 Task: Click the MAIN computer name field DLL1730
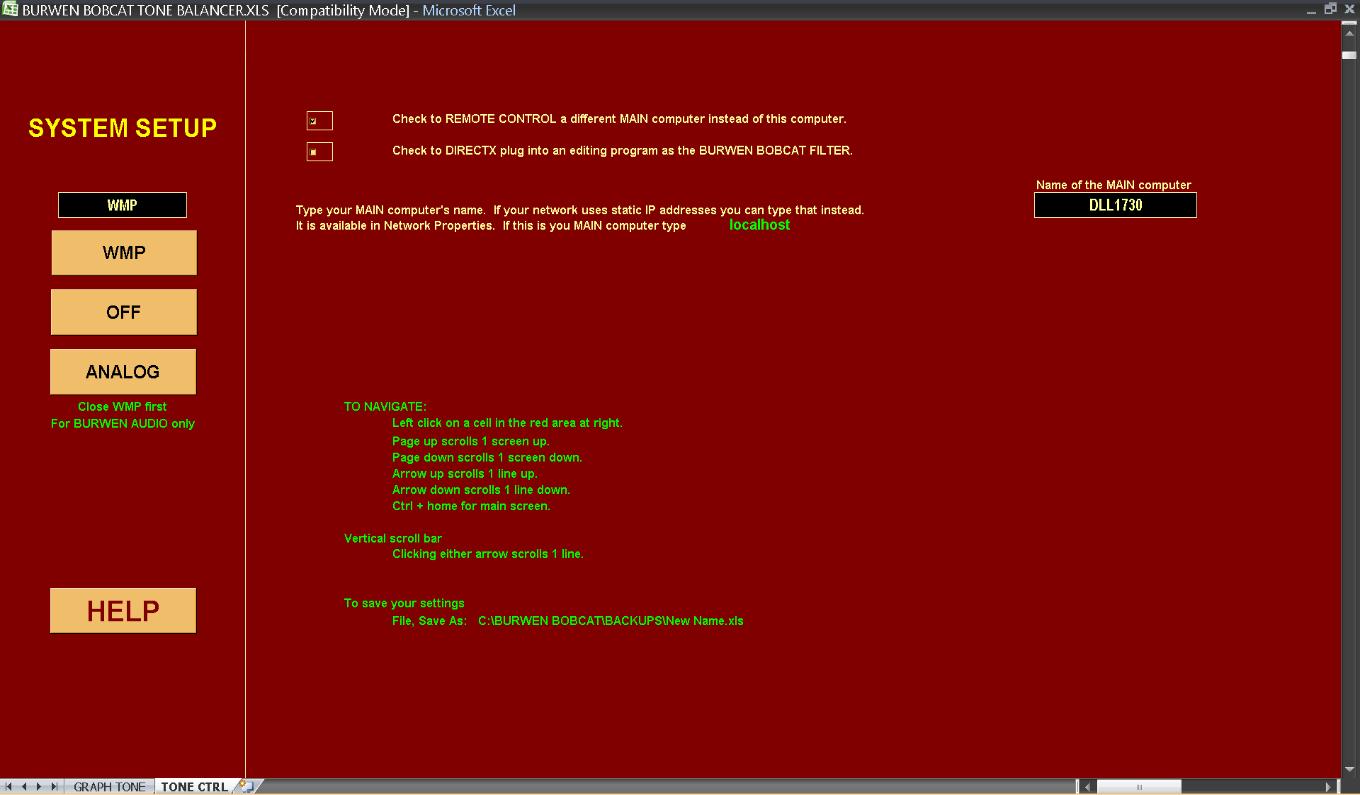[x=1115, y=205]
